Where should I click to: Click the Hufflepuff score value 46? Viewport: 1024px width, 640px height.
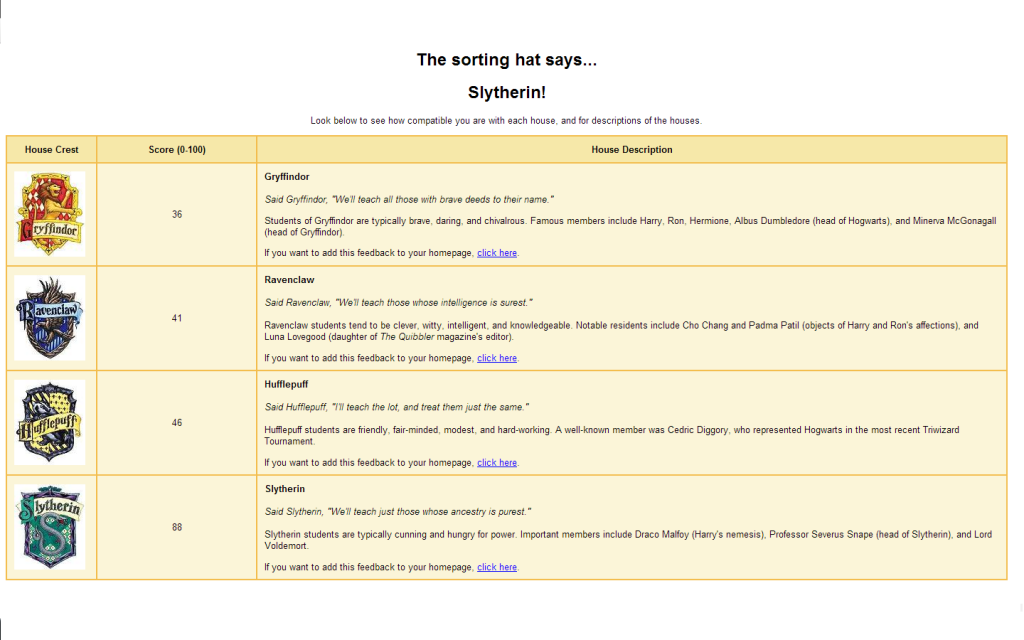coord(177,423)
